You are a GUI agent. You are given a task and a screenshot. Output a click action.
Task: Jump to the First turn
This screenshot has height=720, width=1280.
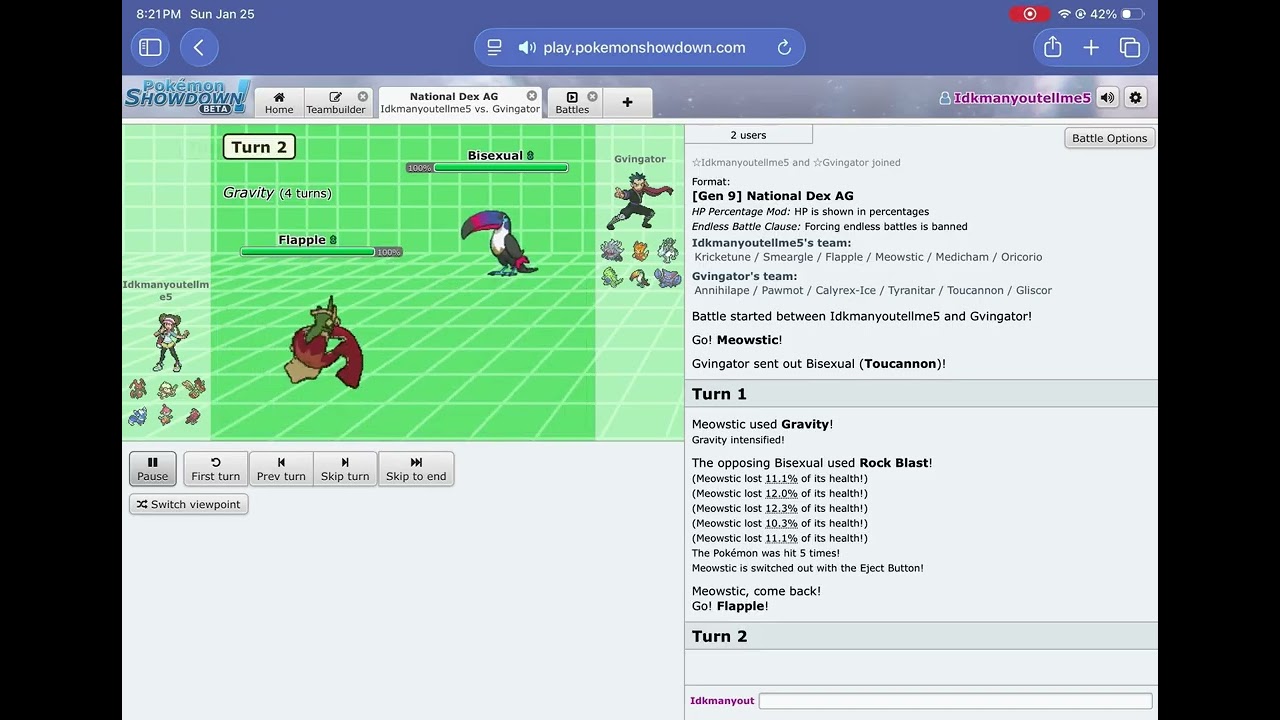click(x=216, y=469)
